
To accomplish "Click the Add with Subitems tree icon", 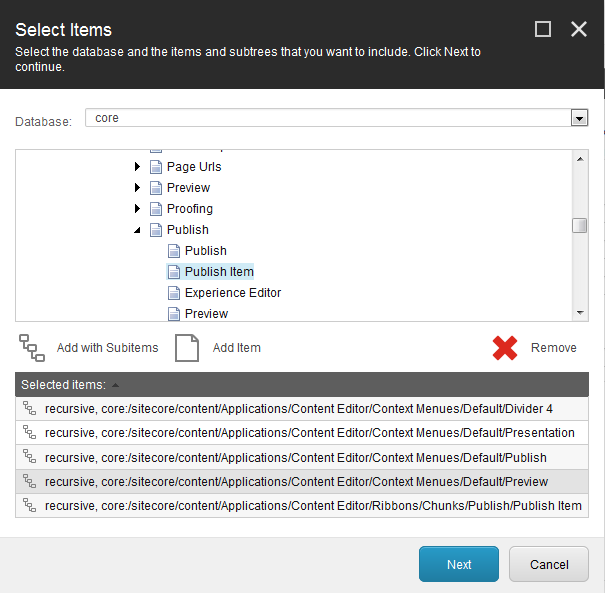I will click(32, 348).
